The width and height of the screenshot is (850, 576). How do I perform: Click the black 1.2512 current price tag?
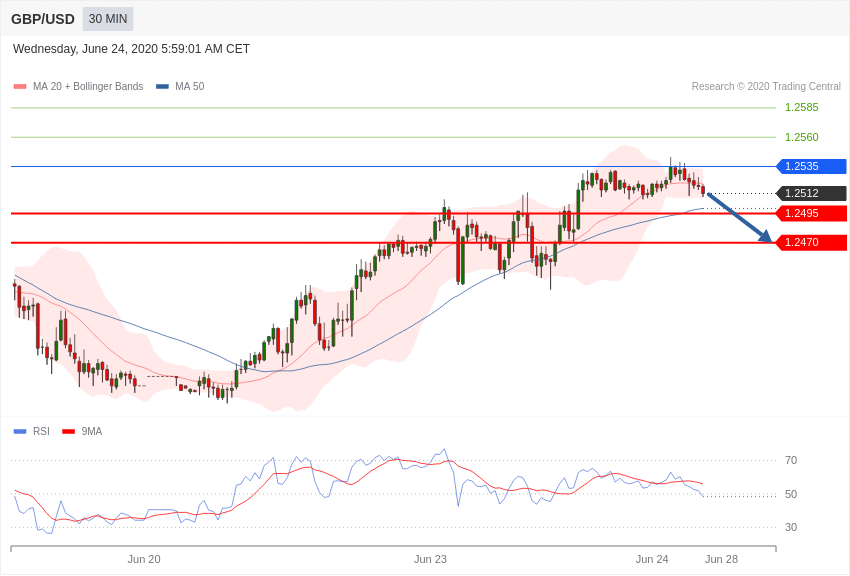[811, 193]
